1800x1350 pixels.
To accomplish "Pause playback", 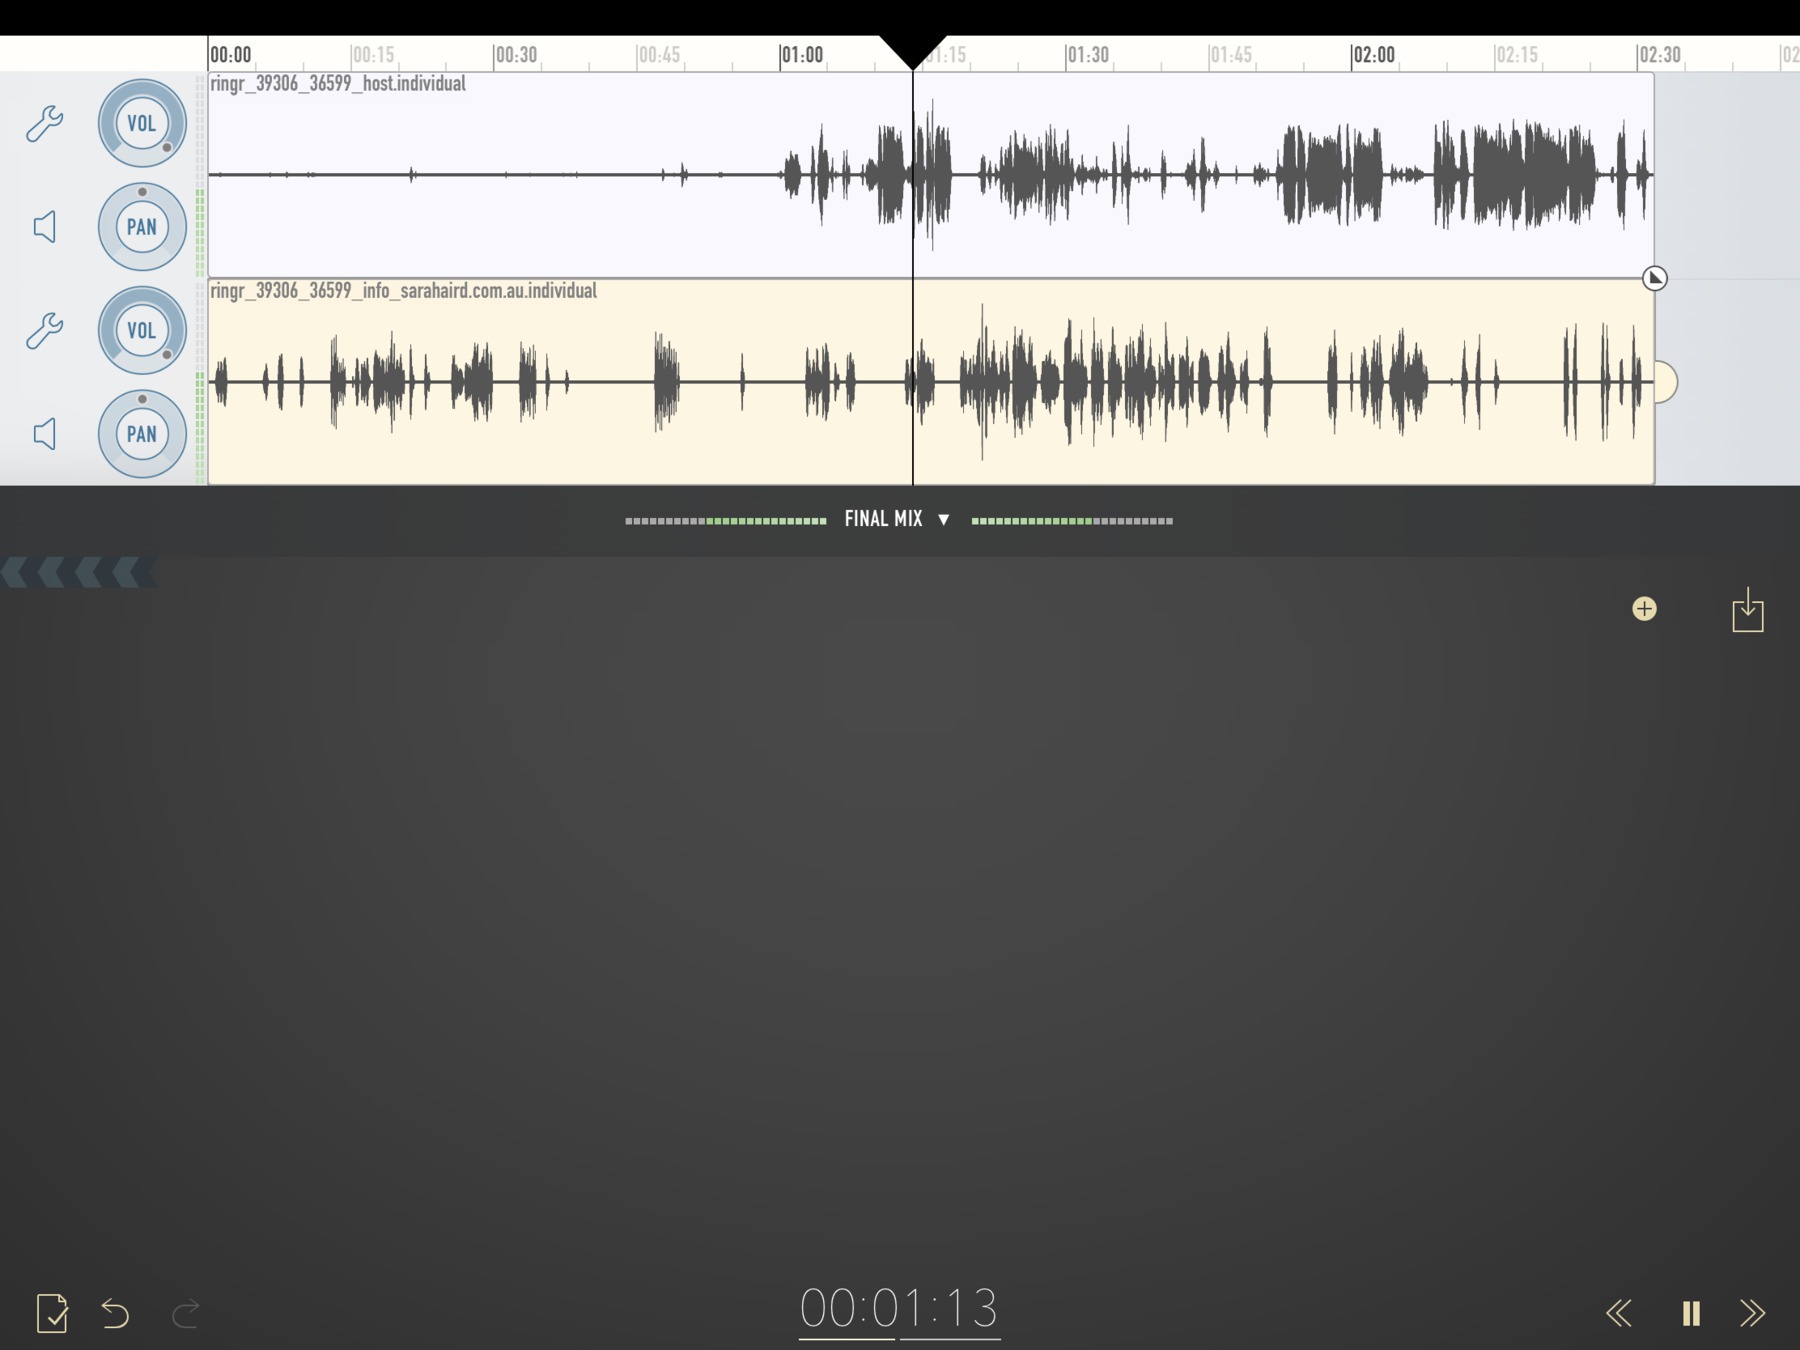I will click(1691, 1313).
